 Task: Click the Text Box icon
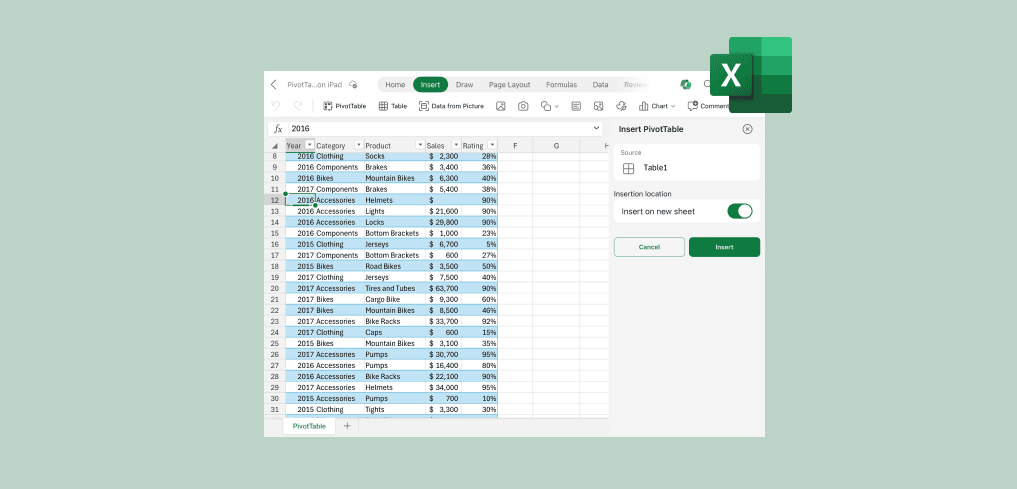576,106
